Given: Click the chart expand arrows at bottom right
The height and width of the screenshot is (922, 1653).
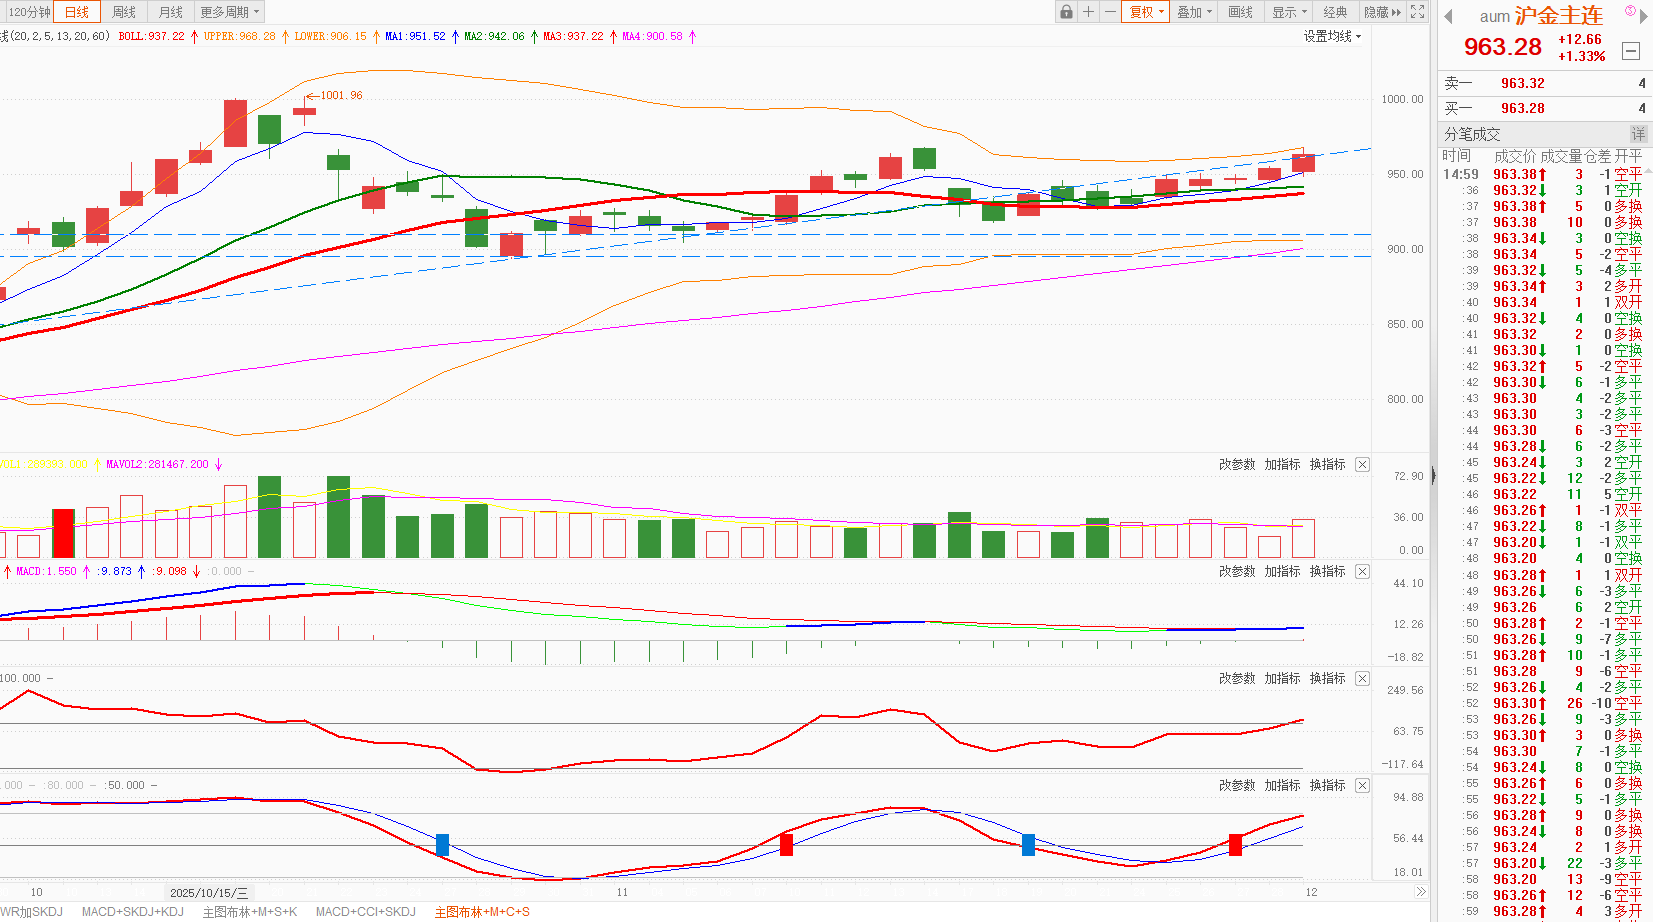Looking at the screenshot, I should (x=1420, y=892).
